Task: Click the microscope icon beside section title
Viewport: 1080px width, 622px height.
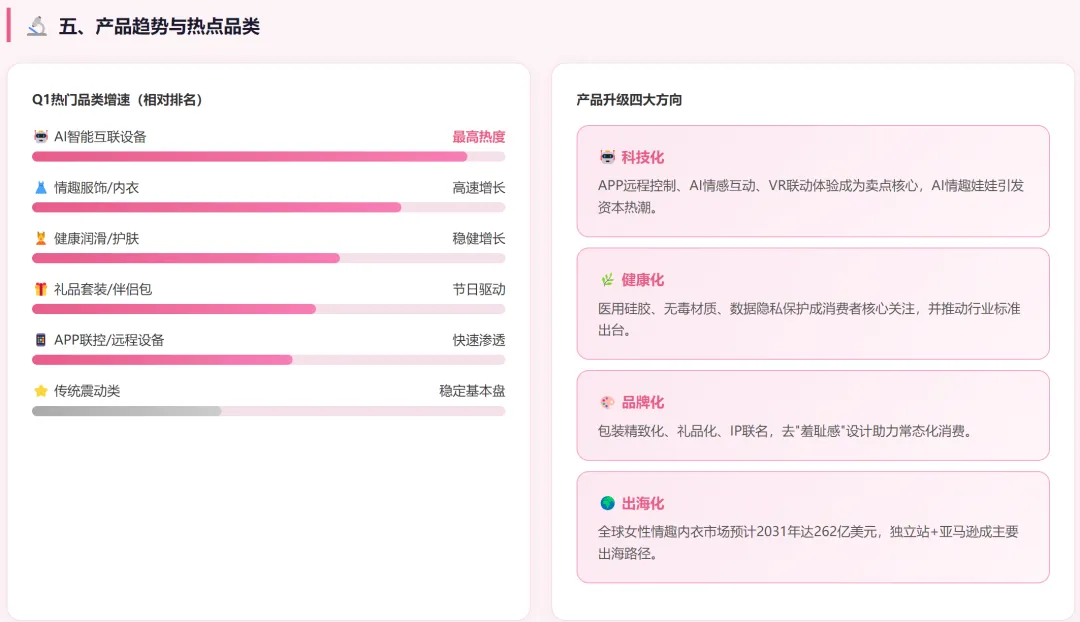Action: [37, 27]
